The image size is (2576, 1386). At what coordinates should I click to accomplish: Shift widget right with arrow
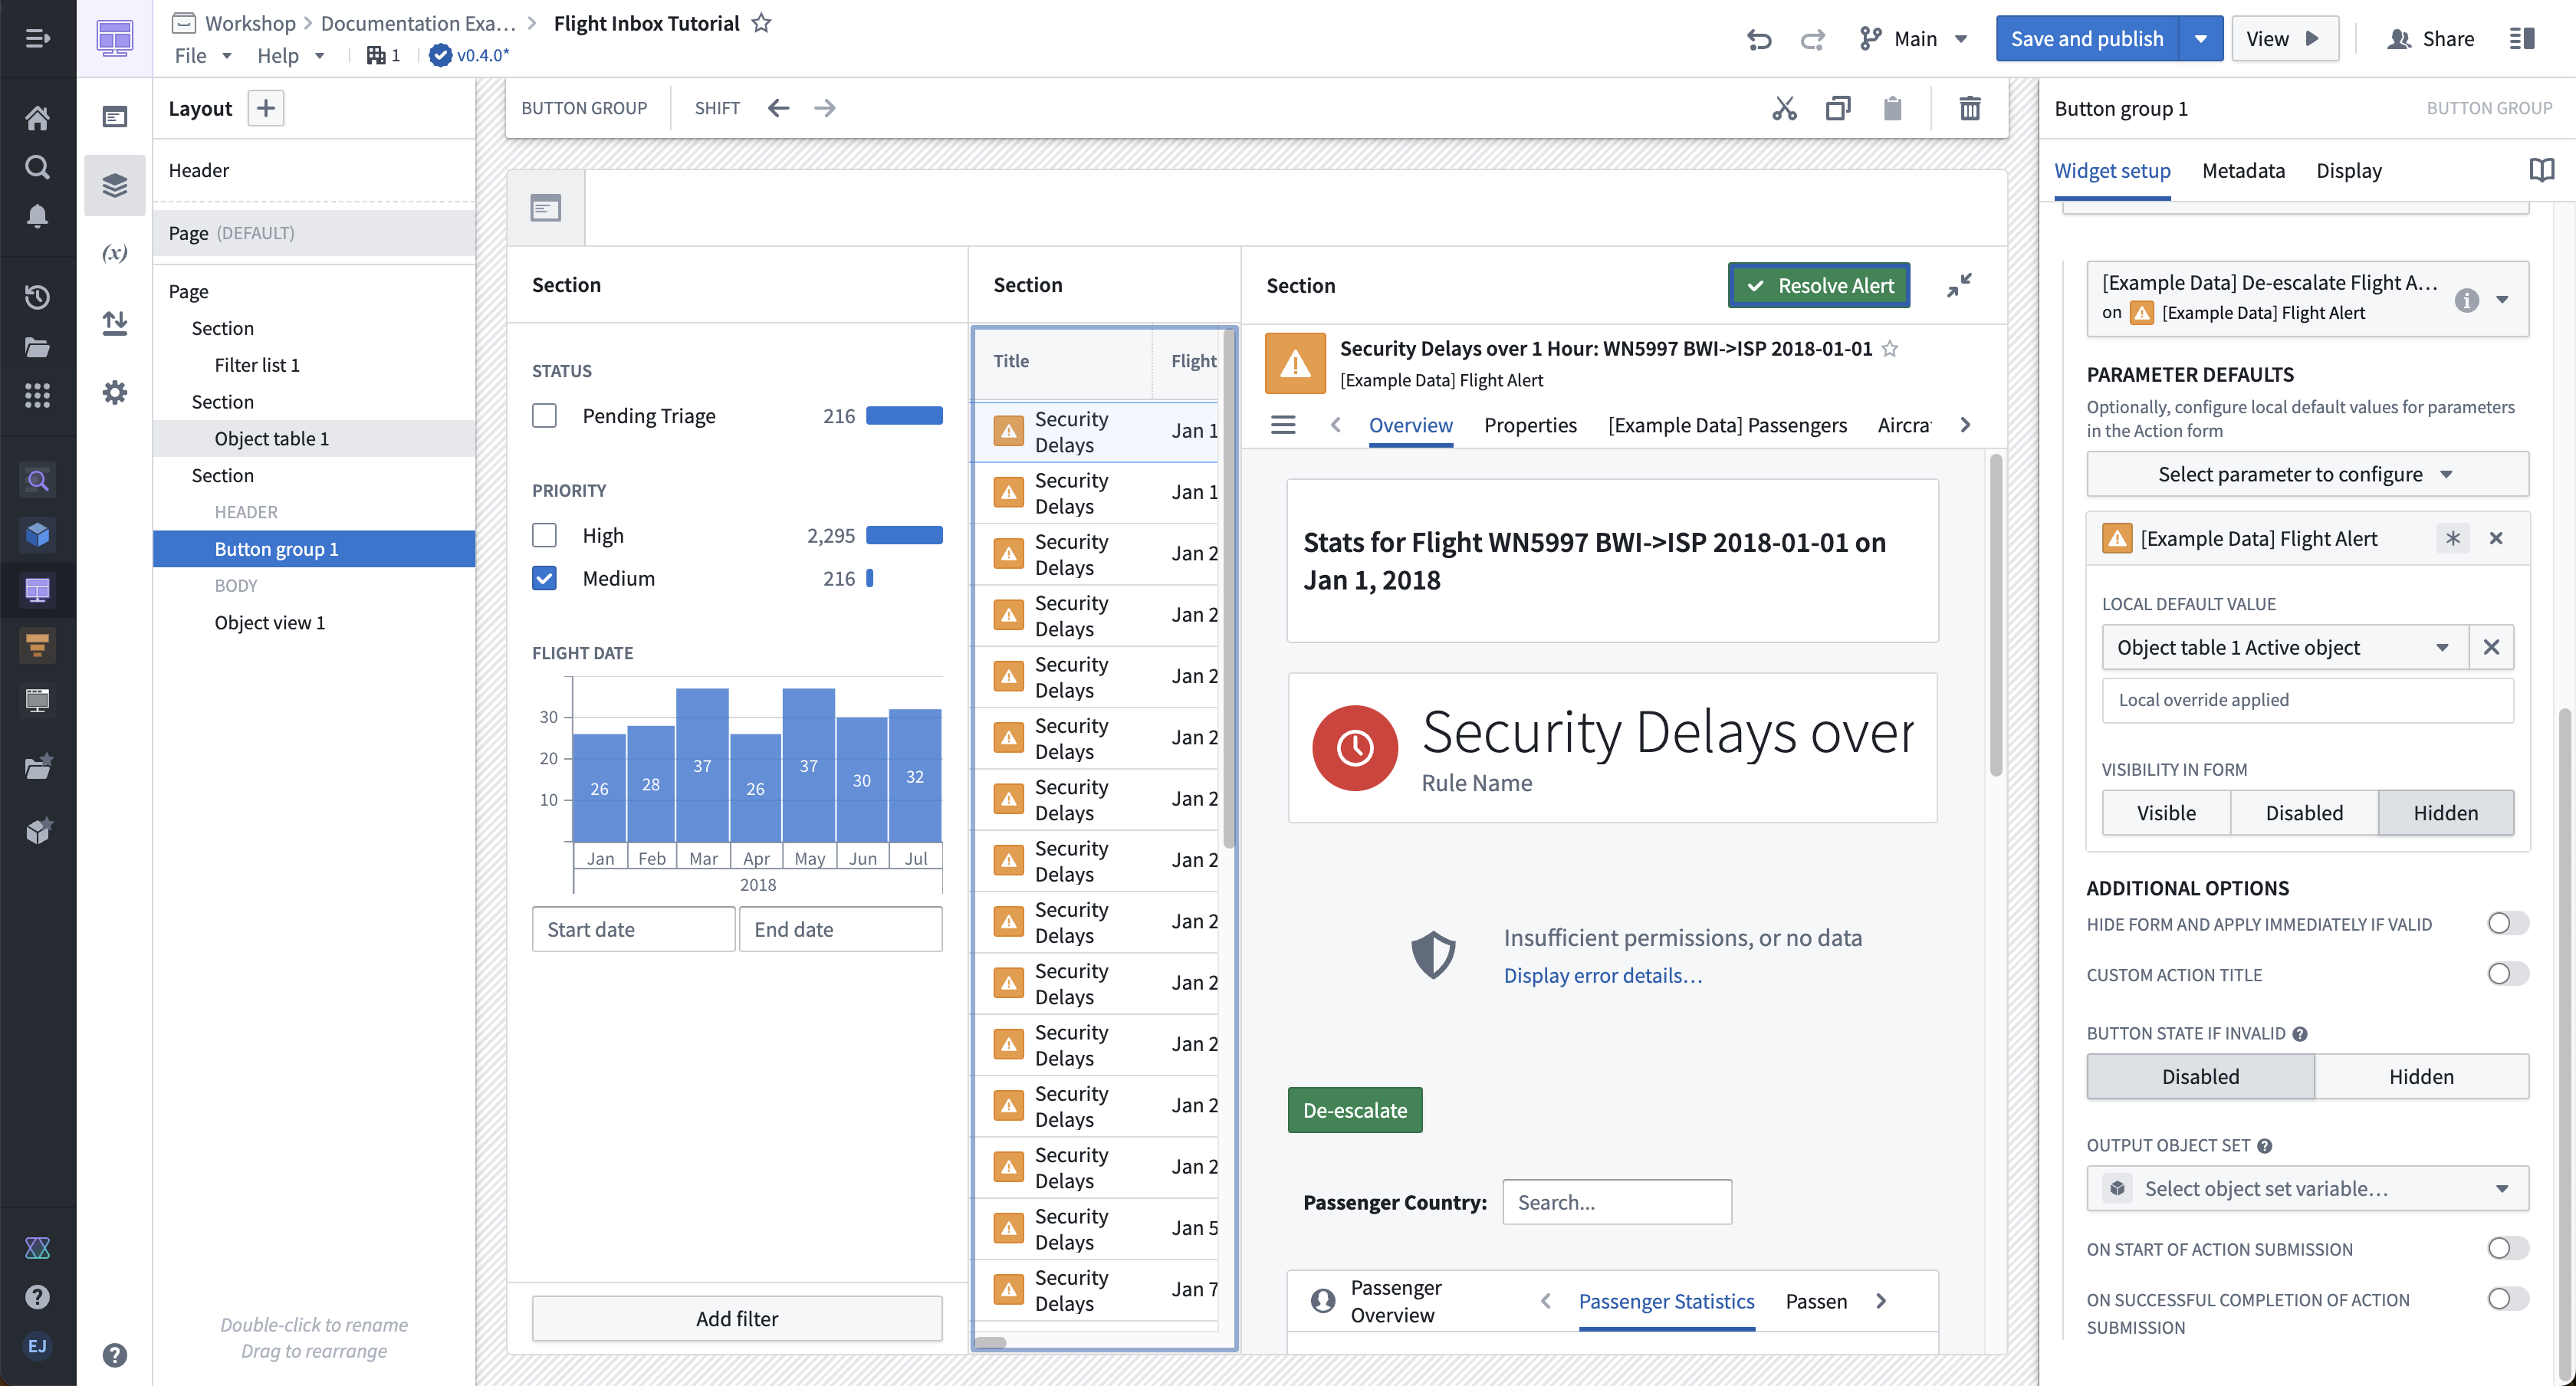[824, 108]
